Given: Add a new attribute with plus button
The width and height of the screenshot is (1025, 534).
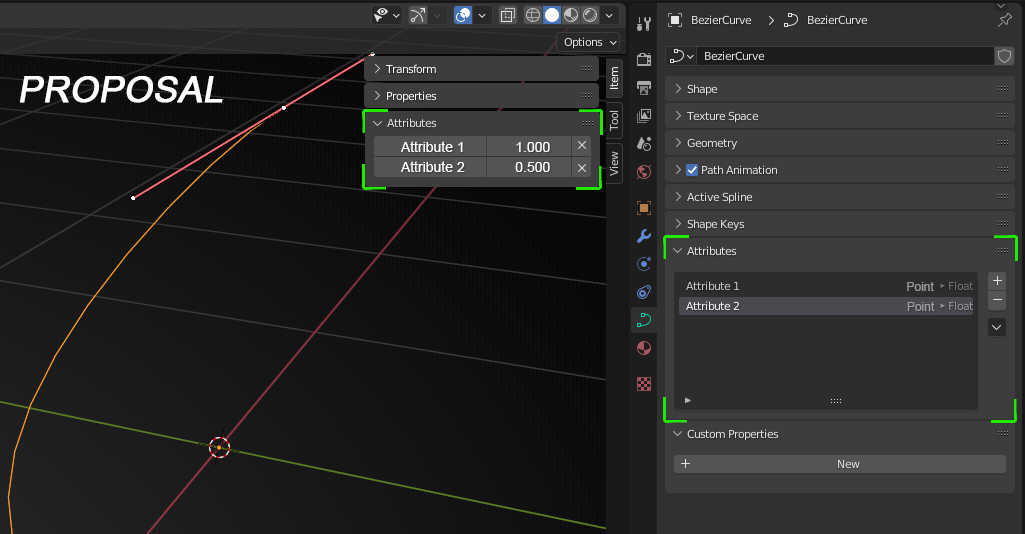Looking at the screenshot, I should 997,280.
